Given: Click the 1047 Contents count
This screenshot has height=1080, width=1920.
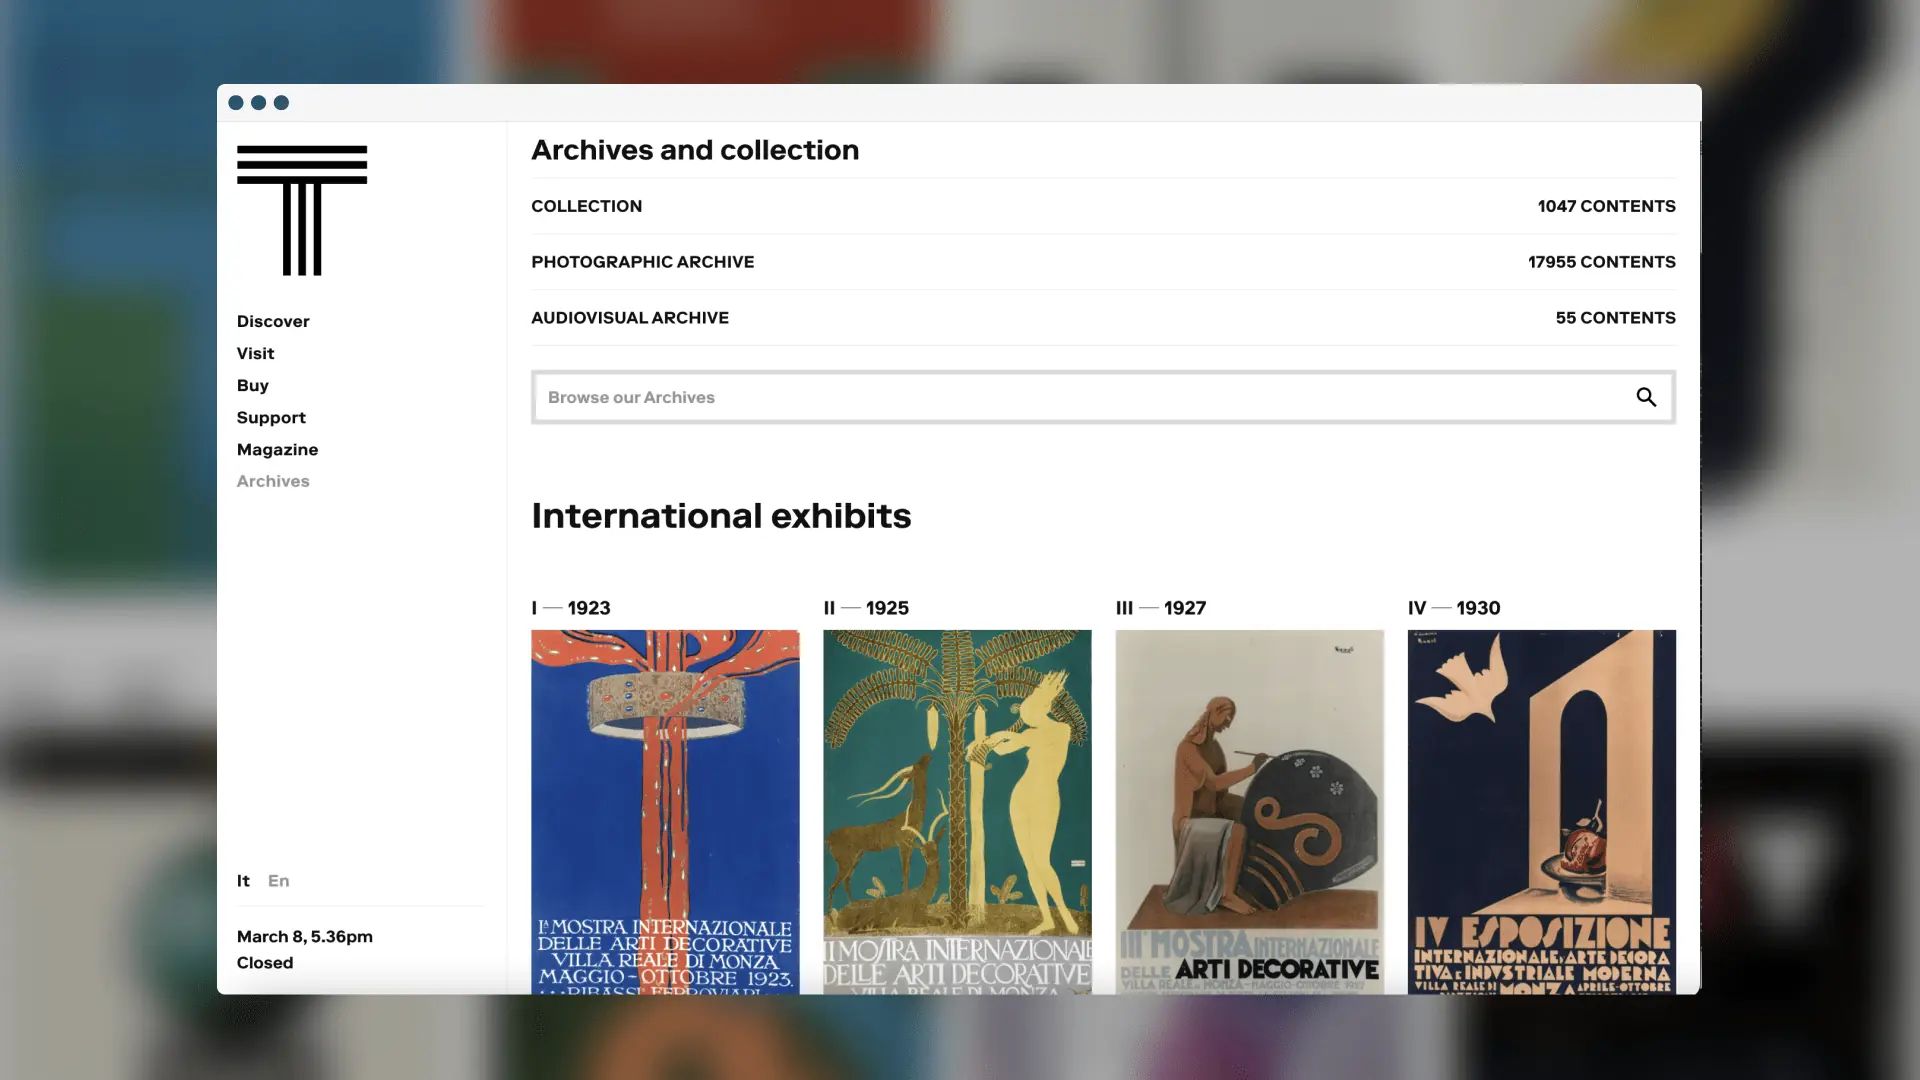Looking at the screenshot, I should point(1606,206).
